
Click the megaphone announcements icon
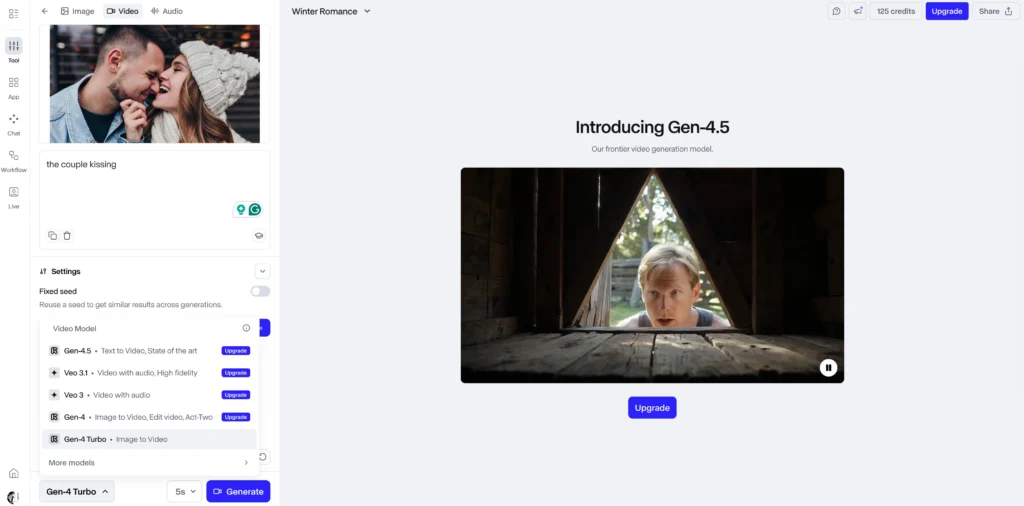857,11
